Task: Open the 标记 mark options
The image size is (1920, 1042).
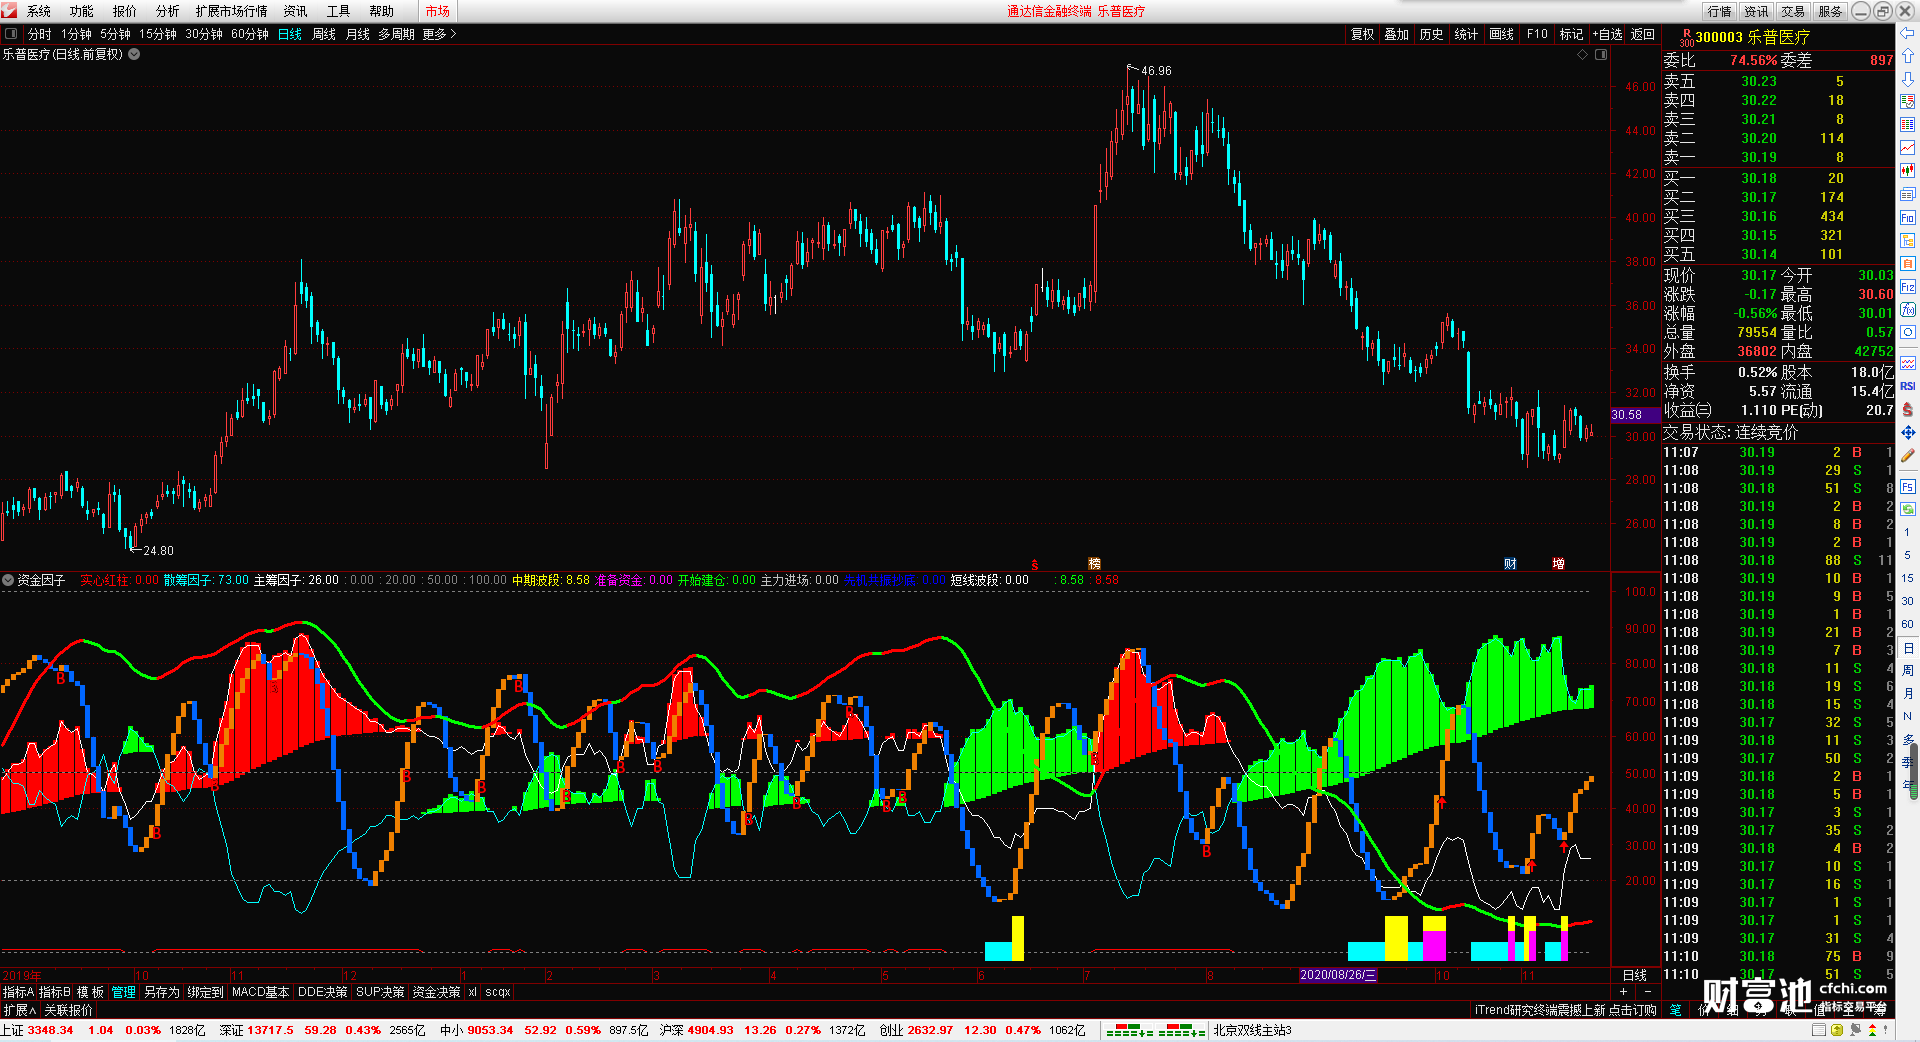Action: (1571, 34)
